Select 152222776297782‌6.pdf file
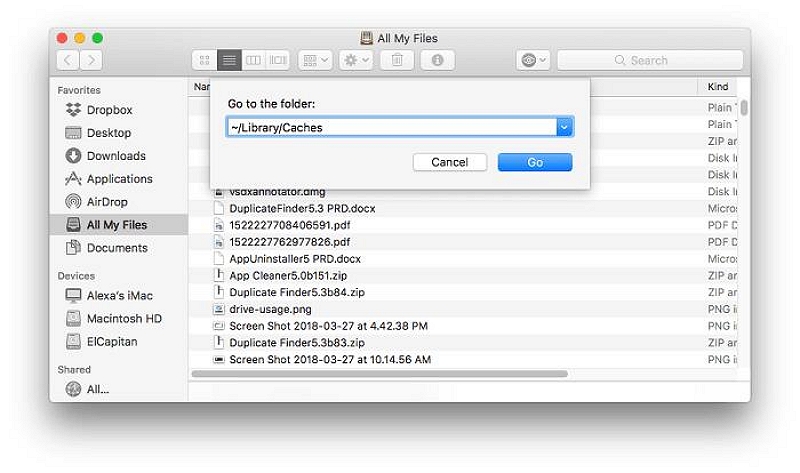800x473 pixels. [289, 242]
